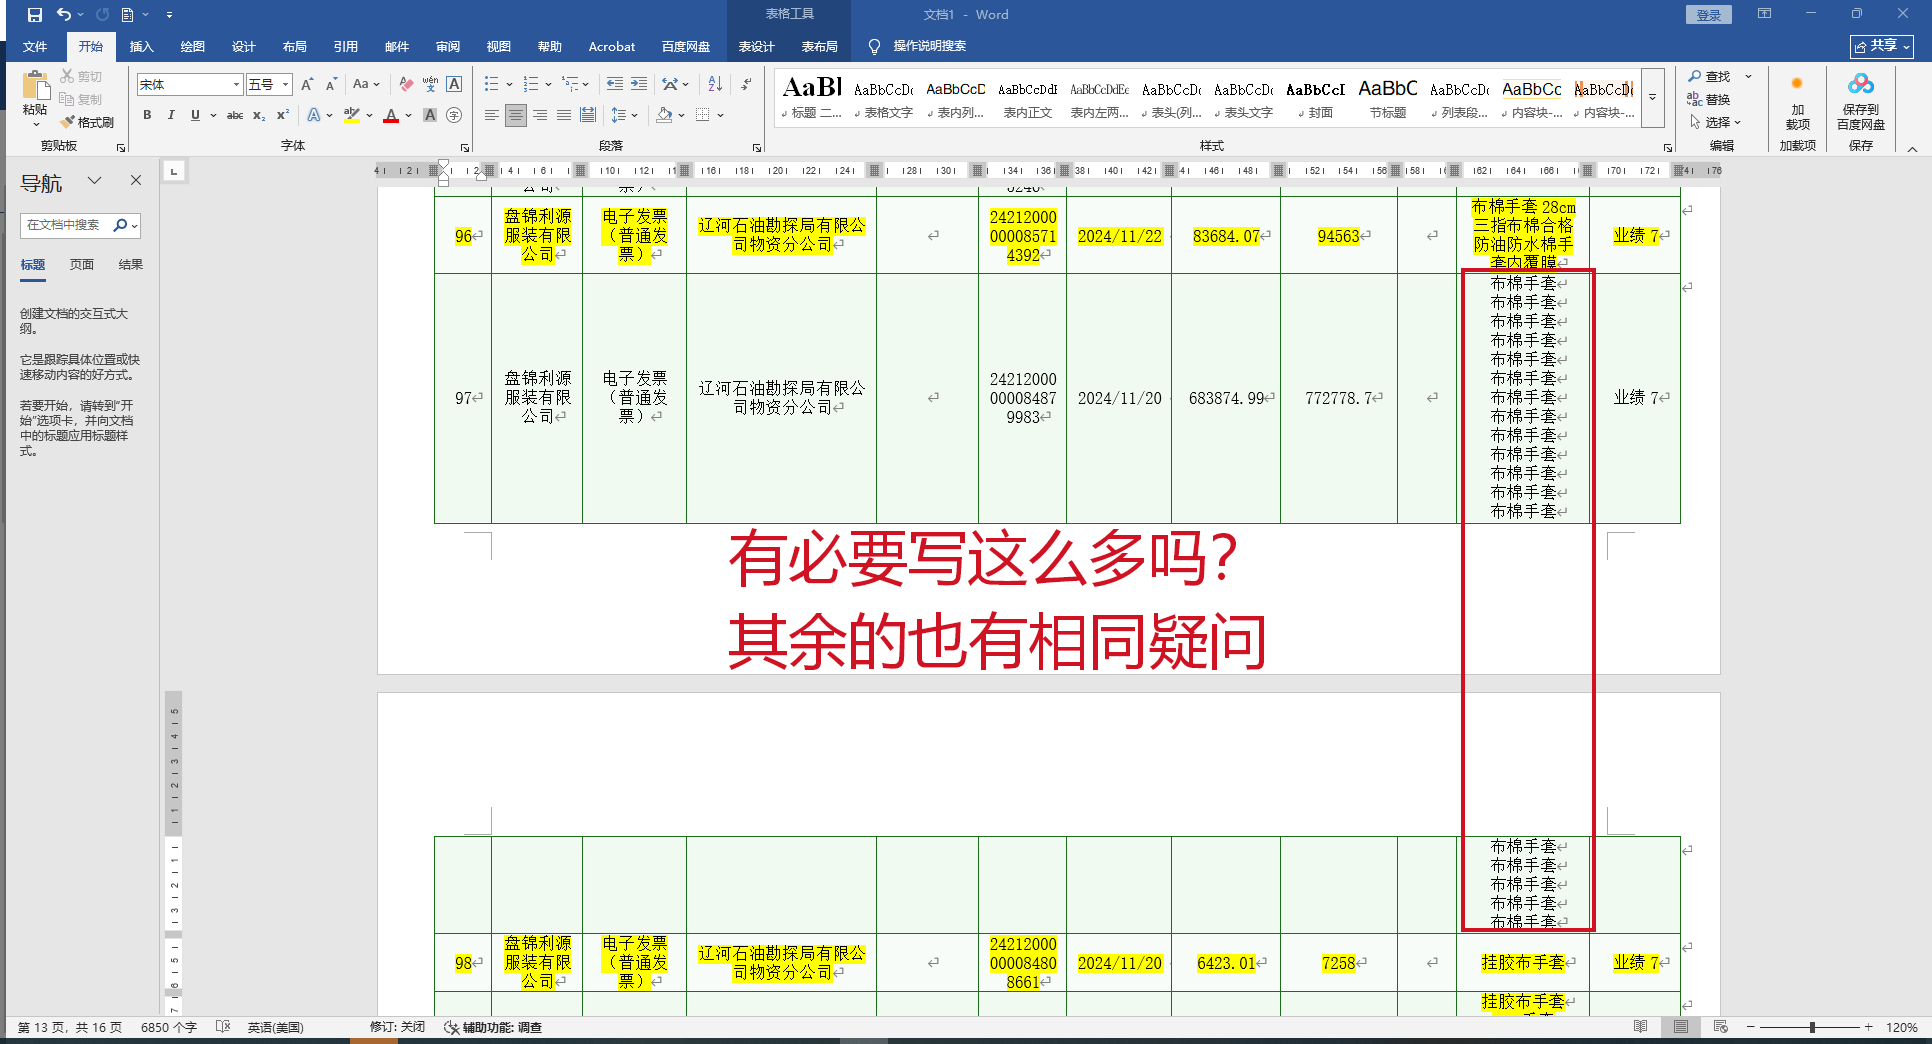The height and width of the screenshot is (1044, 1932).
Task: Click page count '第 13 页, 共 16 页'
Action: coord(70,1027)
